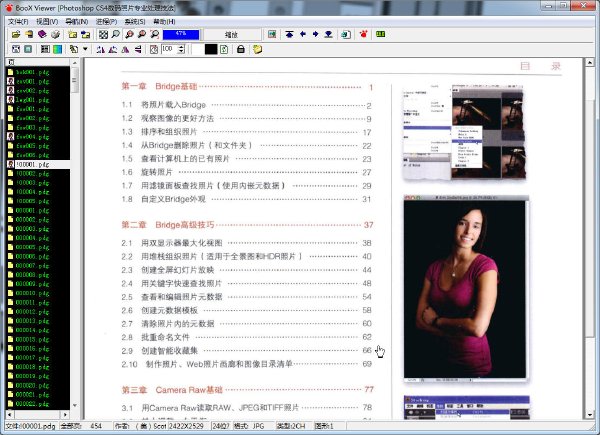Image resolution: width=600 pixels, height=435 pixels.
Task: Go to next page with right arrow
Action: tap(315, 34)
